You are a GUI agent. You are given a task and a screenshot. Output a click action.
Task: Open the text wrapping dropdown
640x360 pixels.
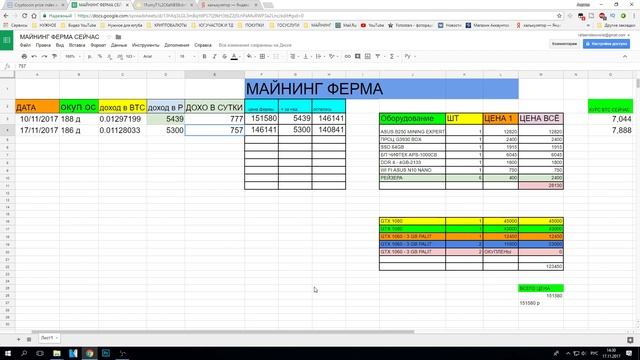pyautogui.click(x=320, y=56)
